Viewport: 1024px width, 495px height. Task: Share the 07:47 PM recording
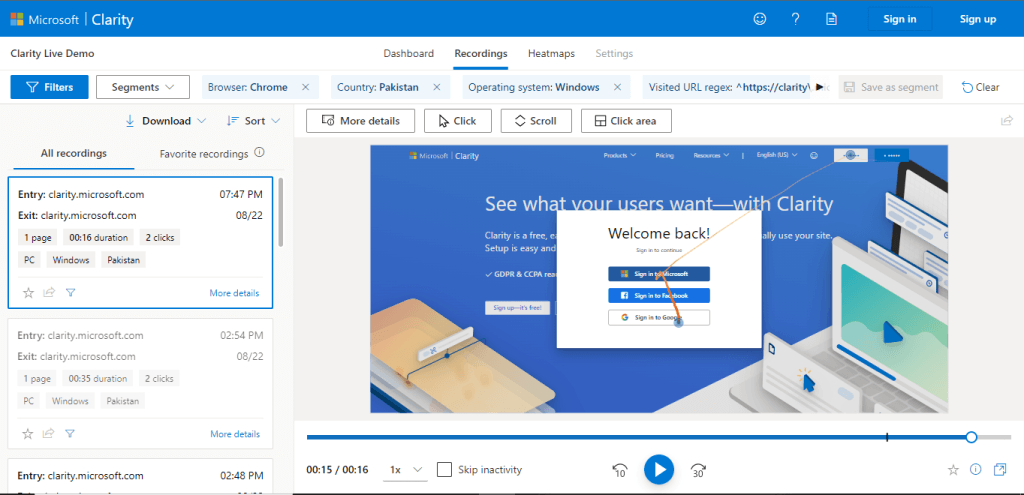(x=49, y=293)
